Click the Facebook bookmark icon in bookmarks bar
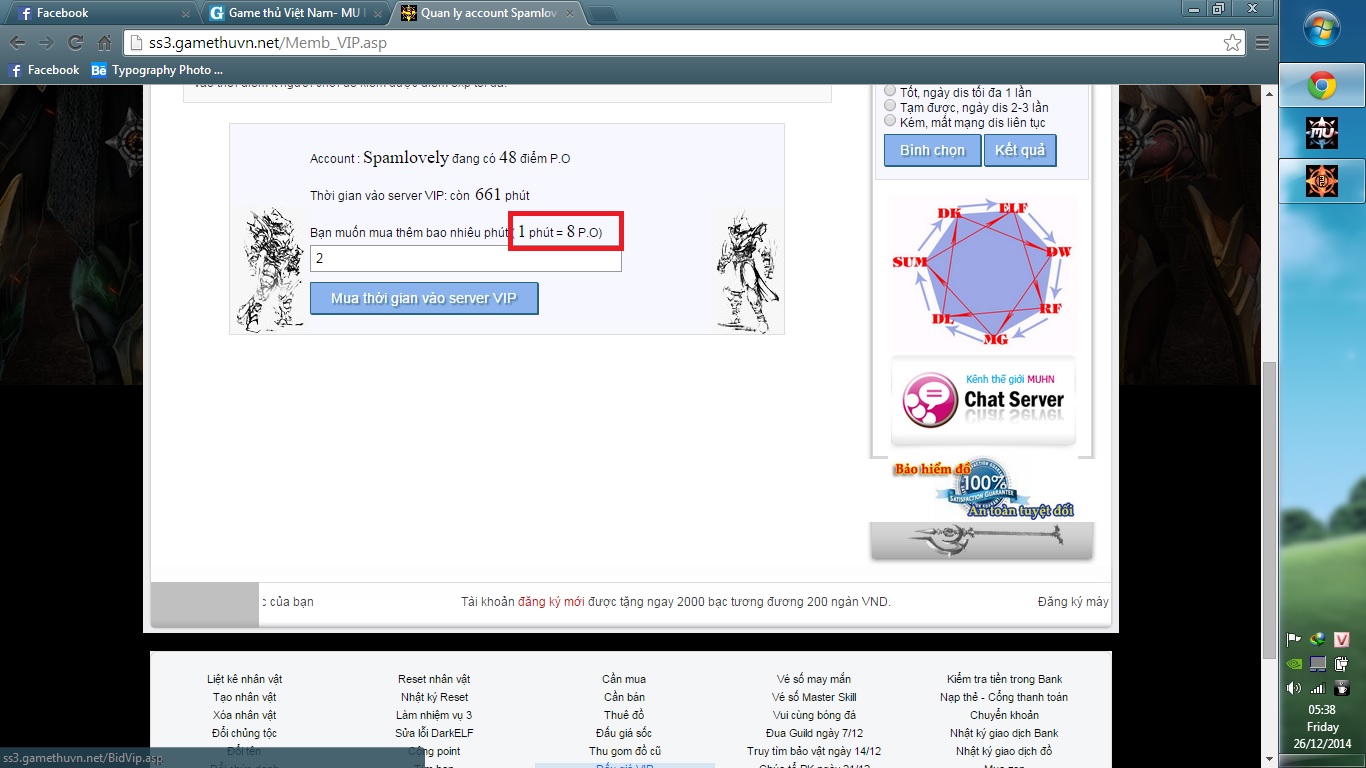This screenshot has height=768, width=1366. pyautogui.click(x=15, y=70)
